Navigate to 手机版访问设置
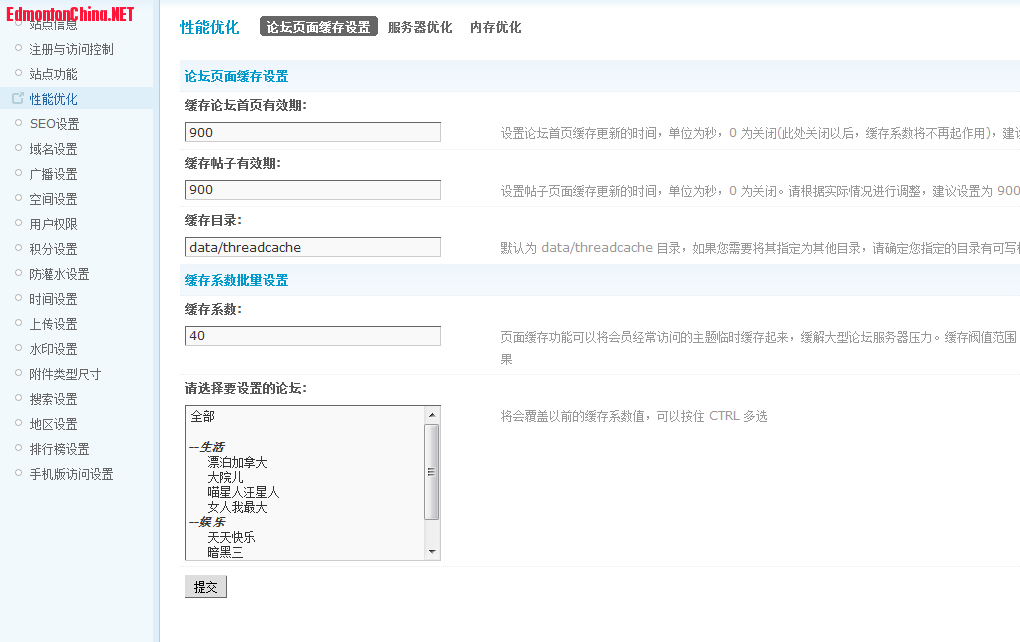The height and width of the screenshot is (642, 1020). pyautogui.click(x=71, y=474)
